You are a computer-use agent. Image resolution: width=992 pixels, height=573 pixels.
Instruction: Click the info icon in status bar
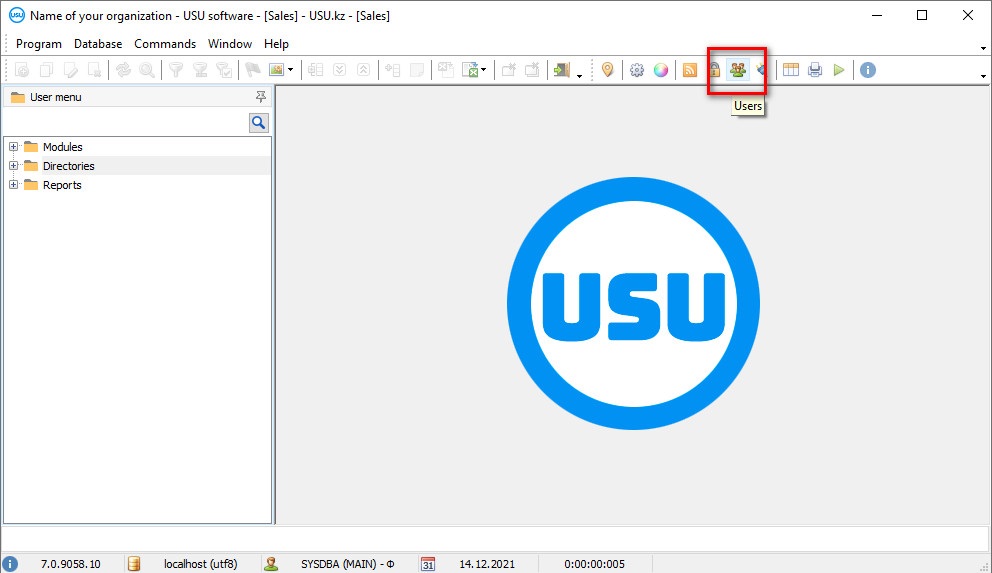(10, 564)
